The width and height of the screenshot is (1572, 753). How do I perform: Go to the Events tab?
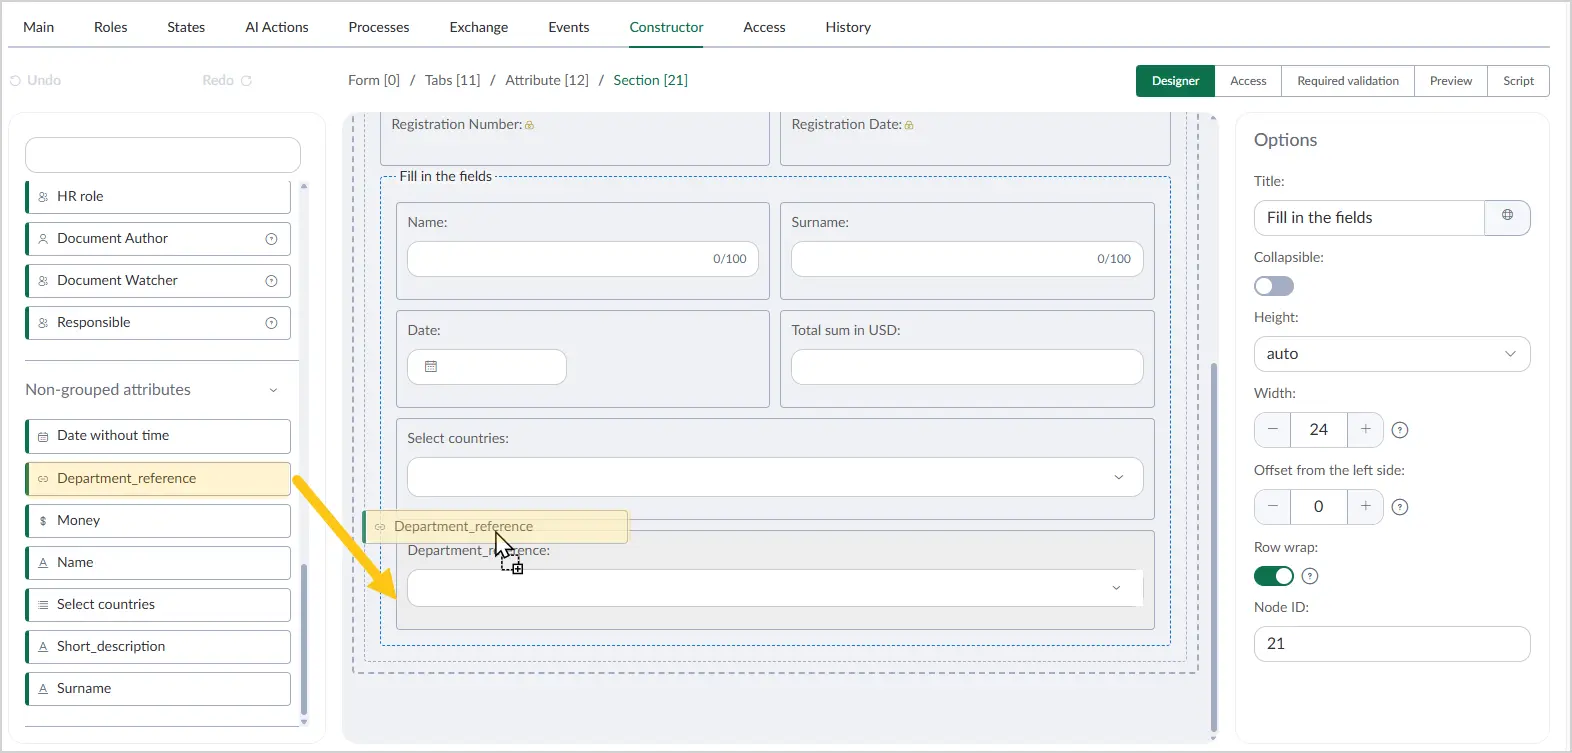[569, 27]
